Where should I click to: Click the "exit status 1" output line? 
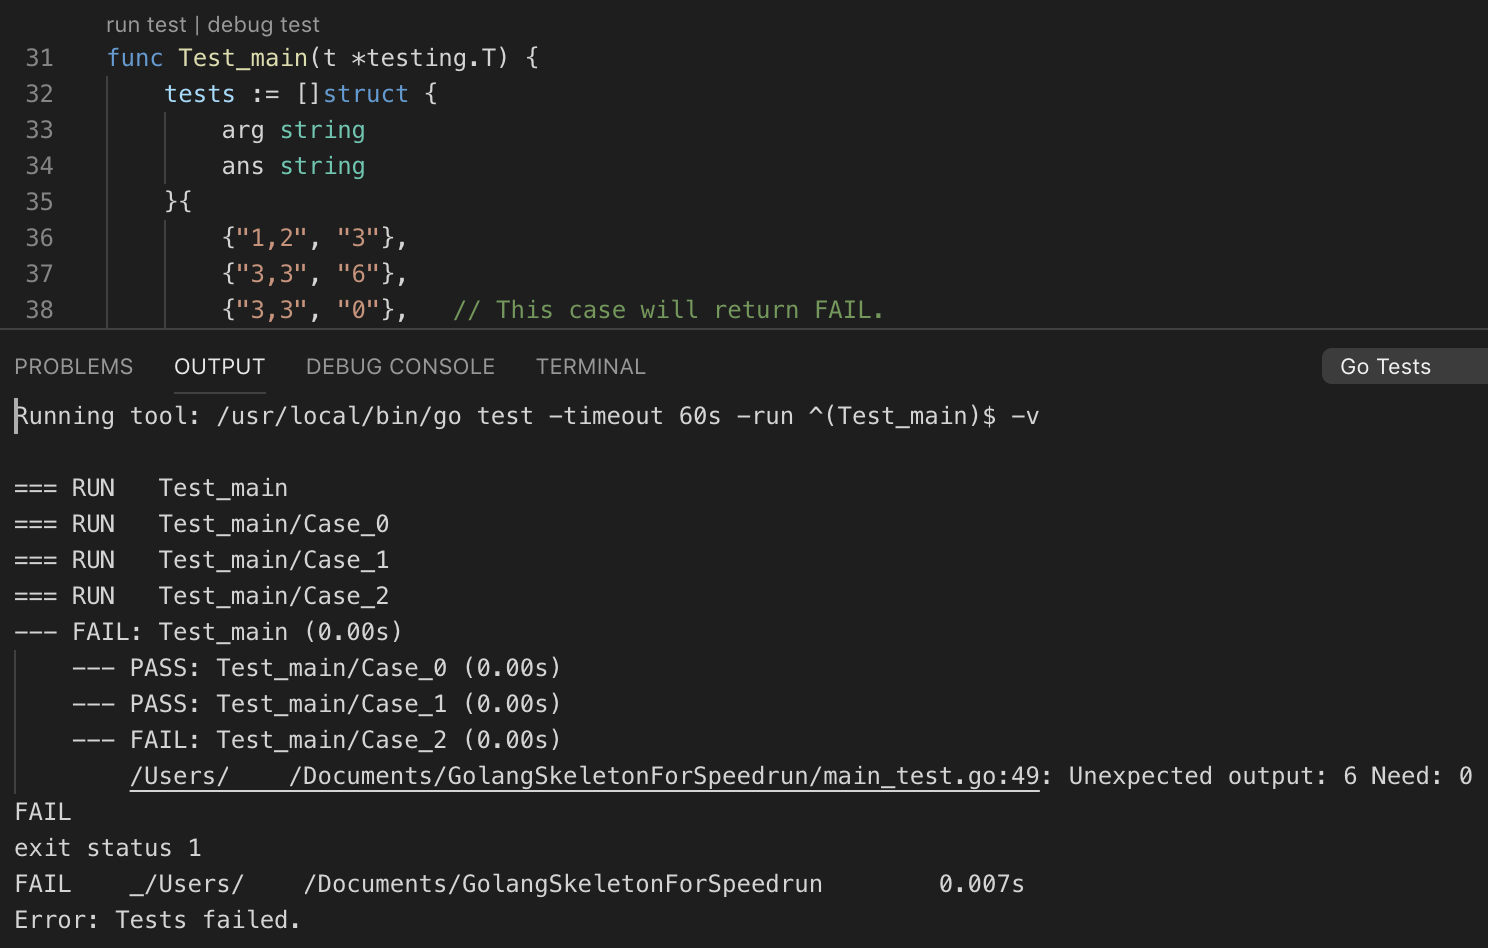coord(108,848)
